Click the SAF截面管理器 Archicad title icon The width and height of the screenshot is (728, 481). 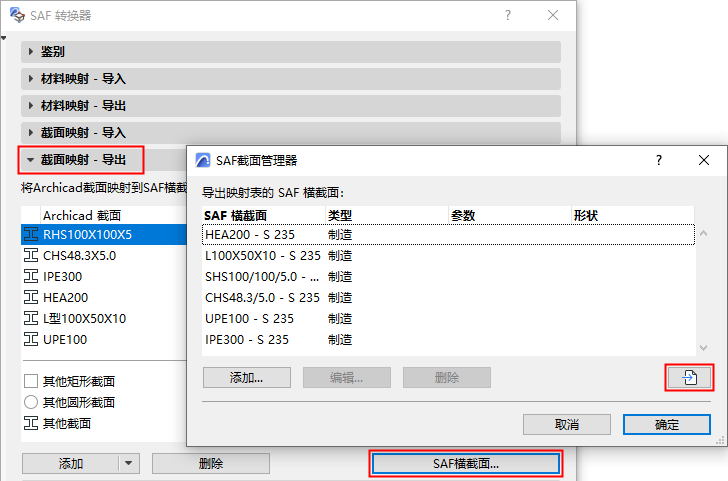pos(203,160)
